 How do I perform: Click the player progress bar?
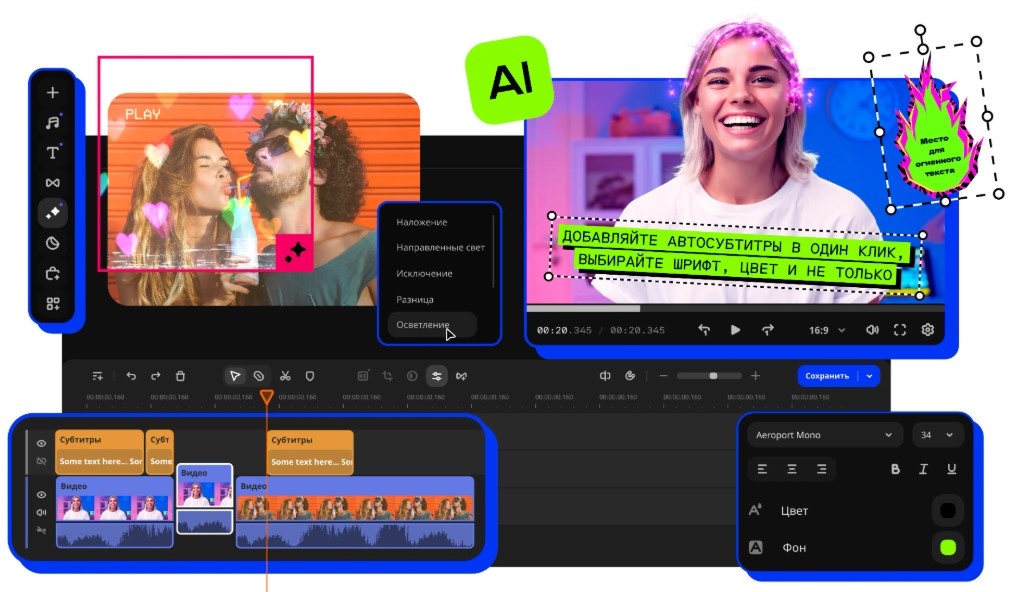[x=735, y=308]
